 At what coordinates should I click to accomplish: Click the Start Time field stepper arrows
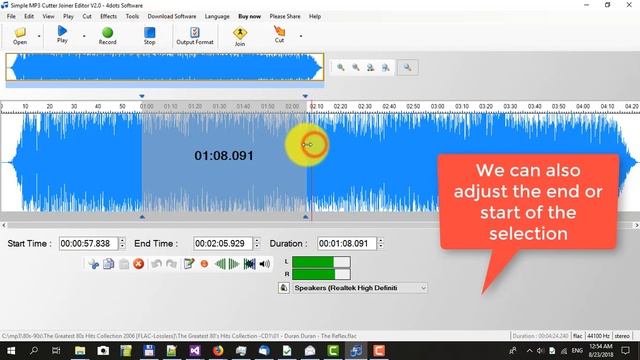[x=122, y=244]
